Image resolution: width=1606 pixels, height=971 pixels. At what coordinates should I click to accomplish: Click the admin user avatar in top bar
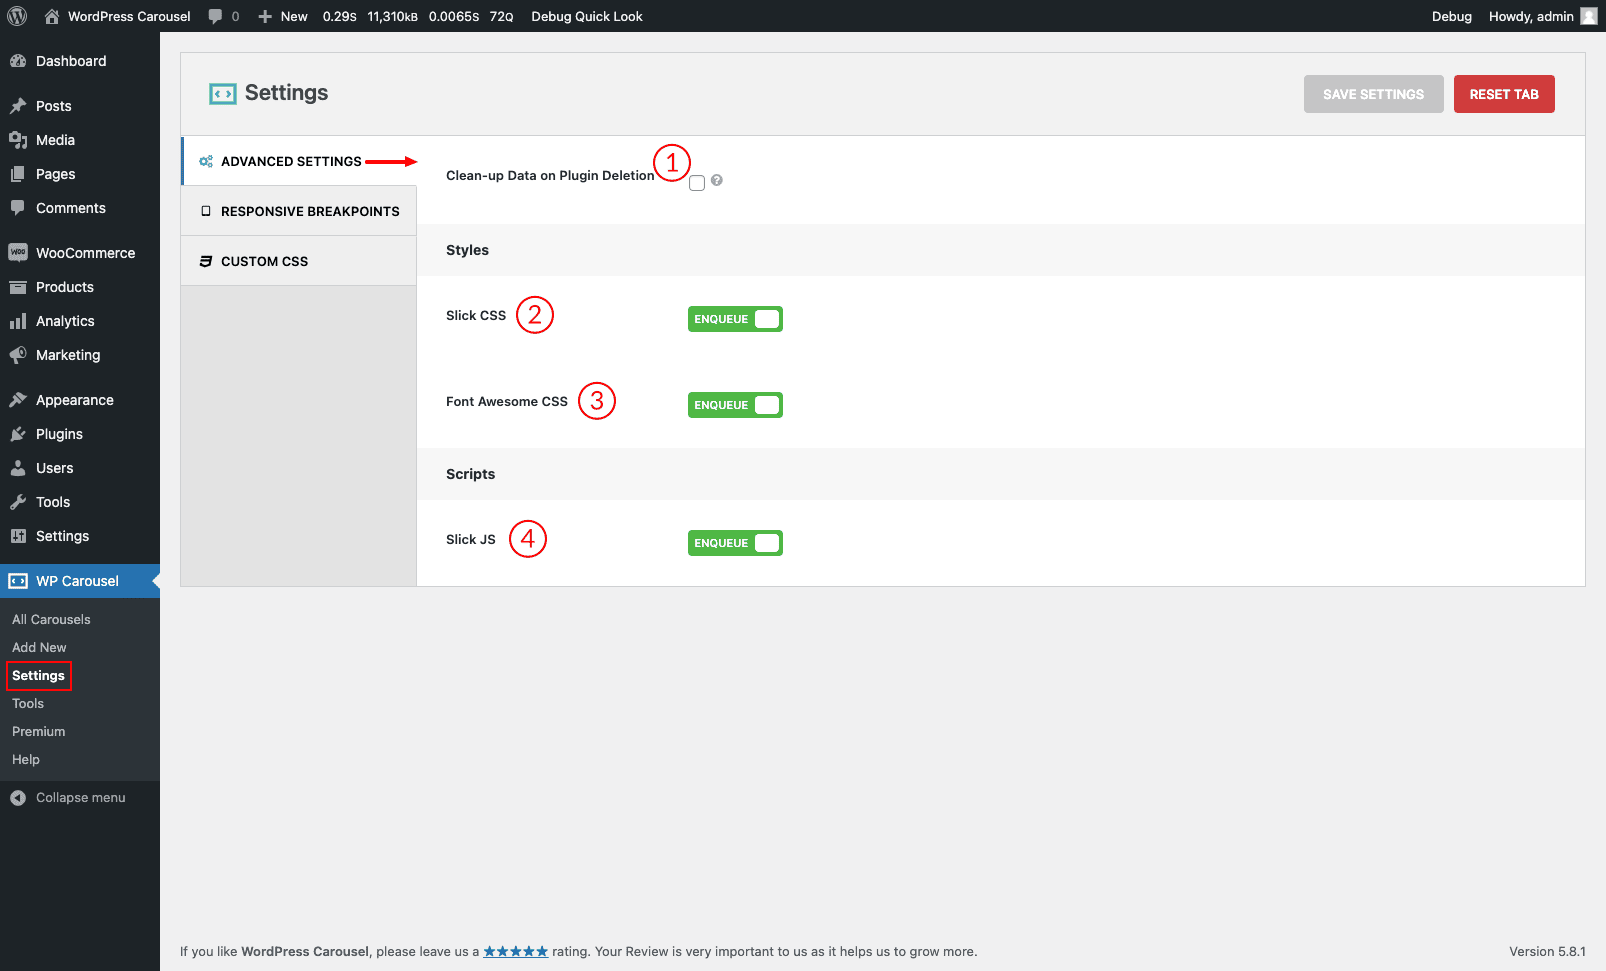(1588, 16)
